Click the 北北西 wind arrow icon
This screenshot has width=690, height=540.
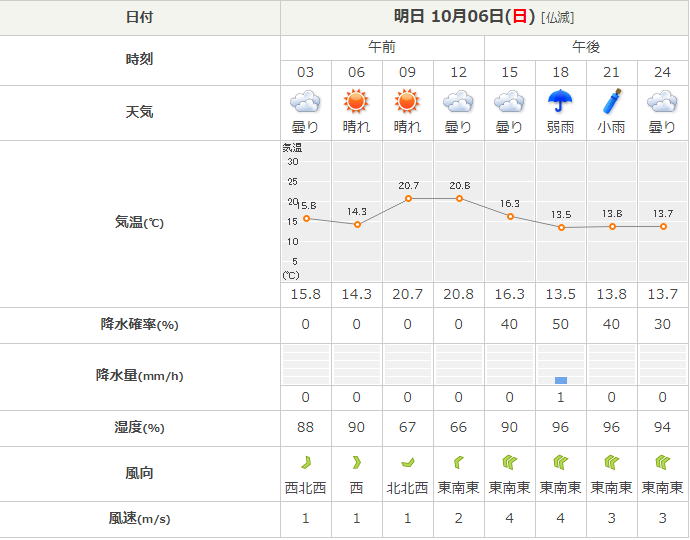[x=408, y=462]
